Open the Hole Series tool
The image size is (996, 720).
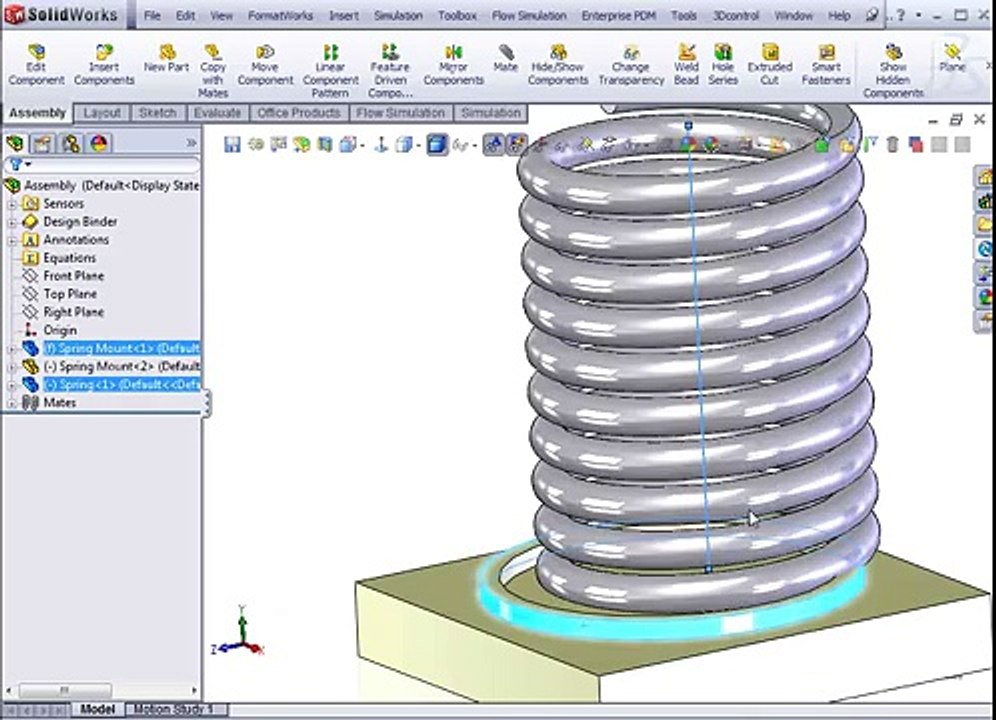(723, 65)
